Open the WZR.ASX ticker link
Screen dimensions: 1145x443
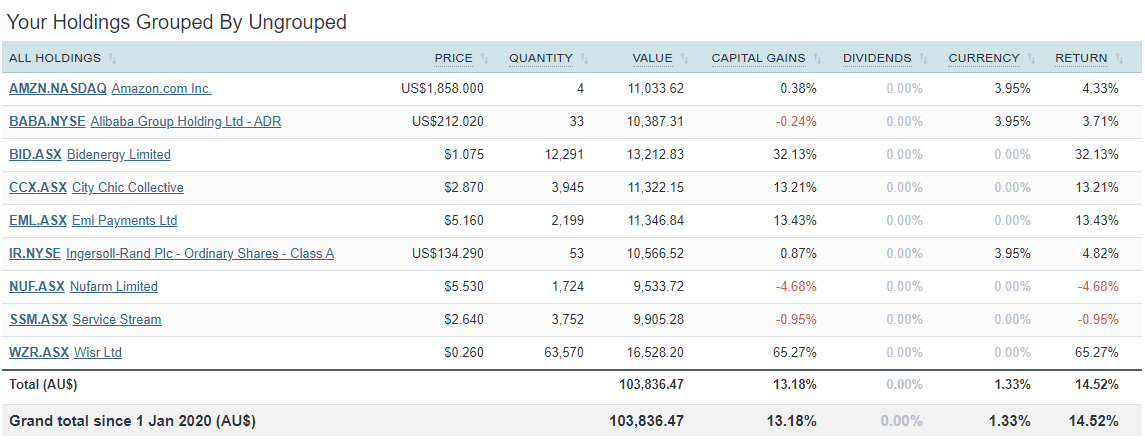coord(39,353)
